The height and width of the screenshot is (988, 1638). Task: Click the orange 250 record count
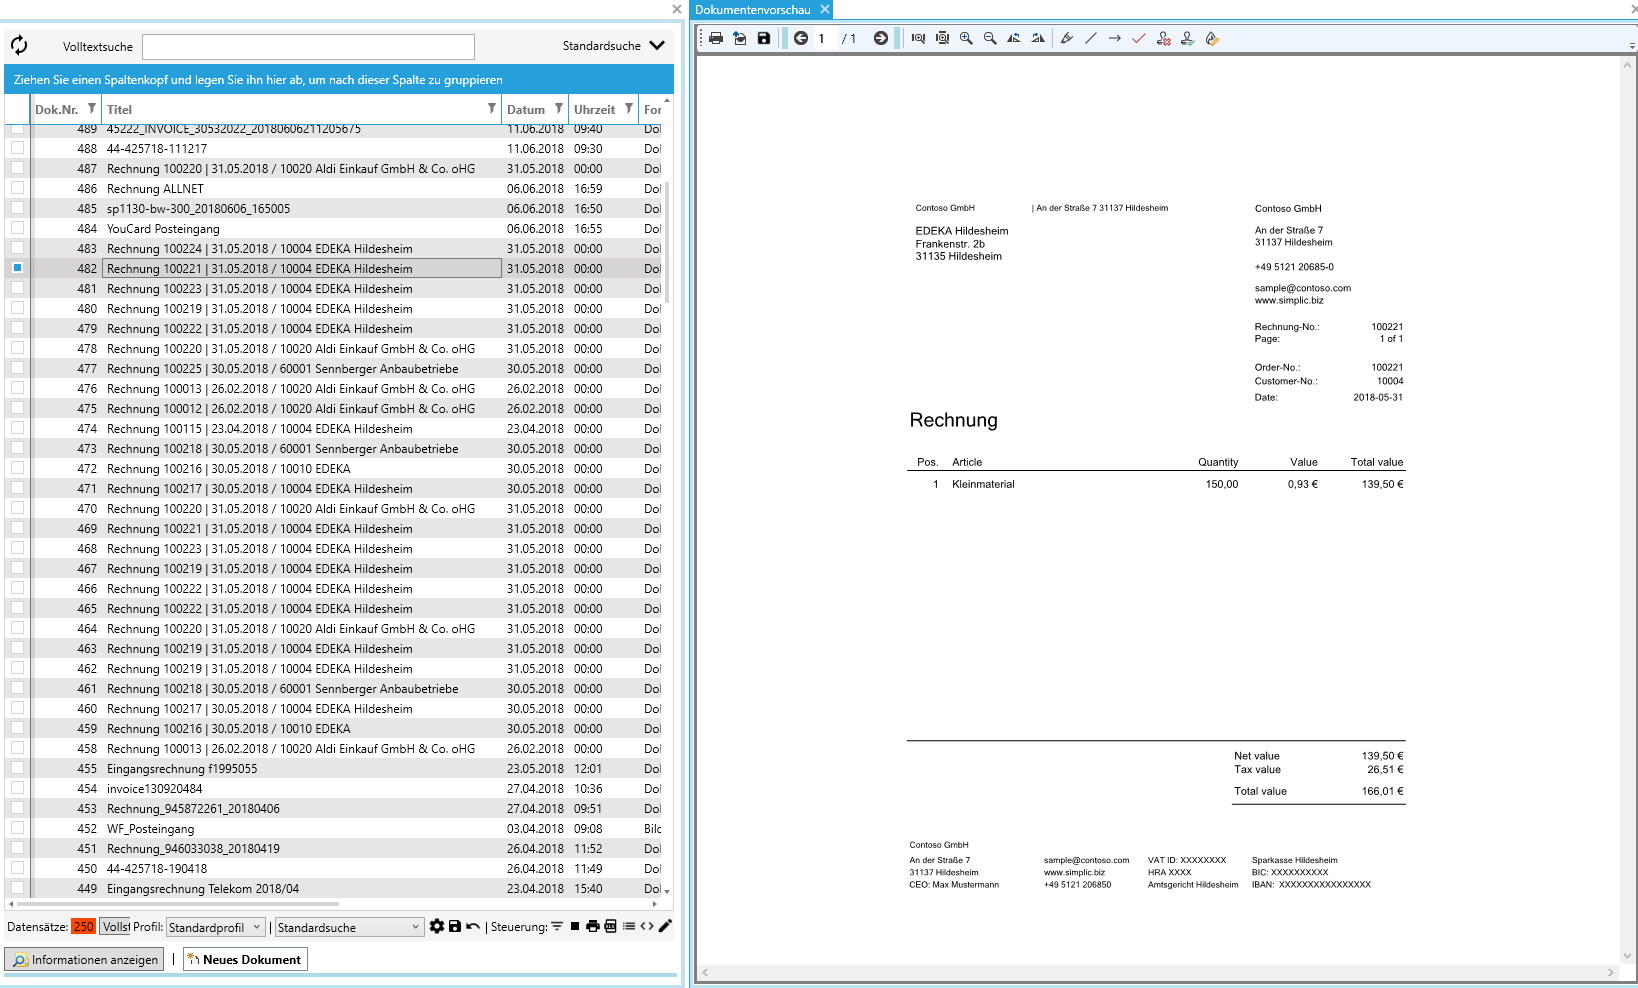(x=83, y=927)
